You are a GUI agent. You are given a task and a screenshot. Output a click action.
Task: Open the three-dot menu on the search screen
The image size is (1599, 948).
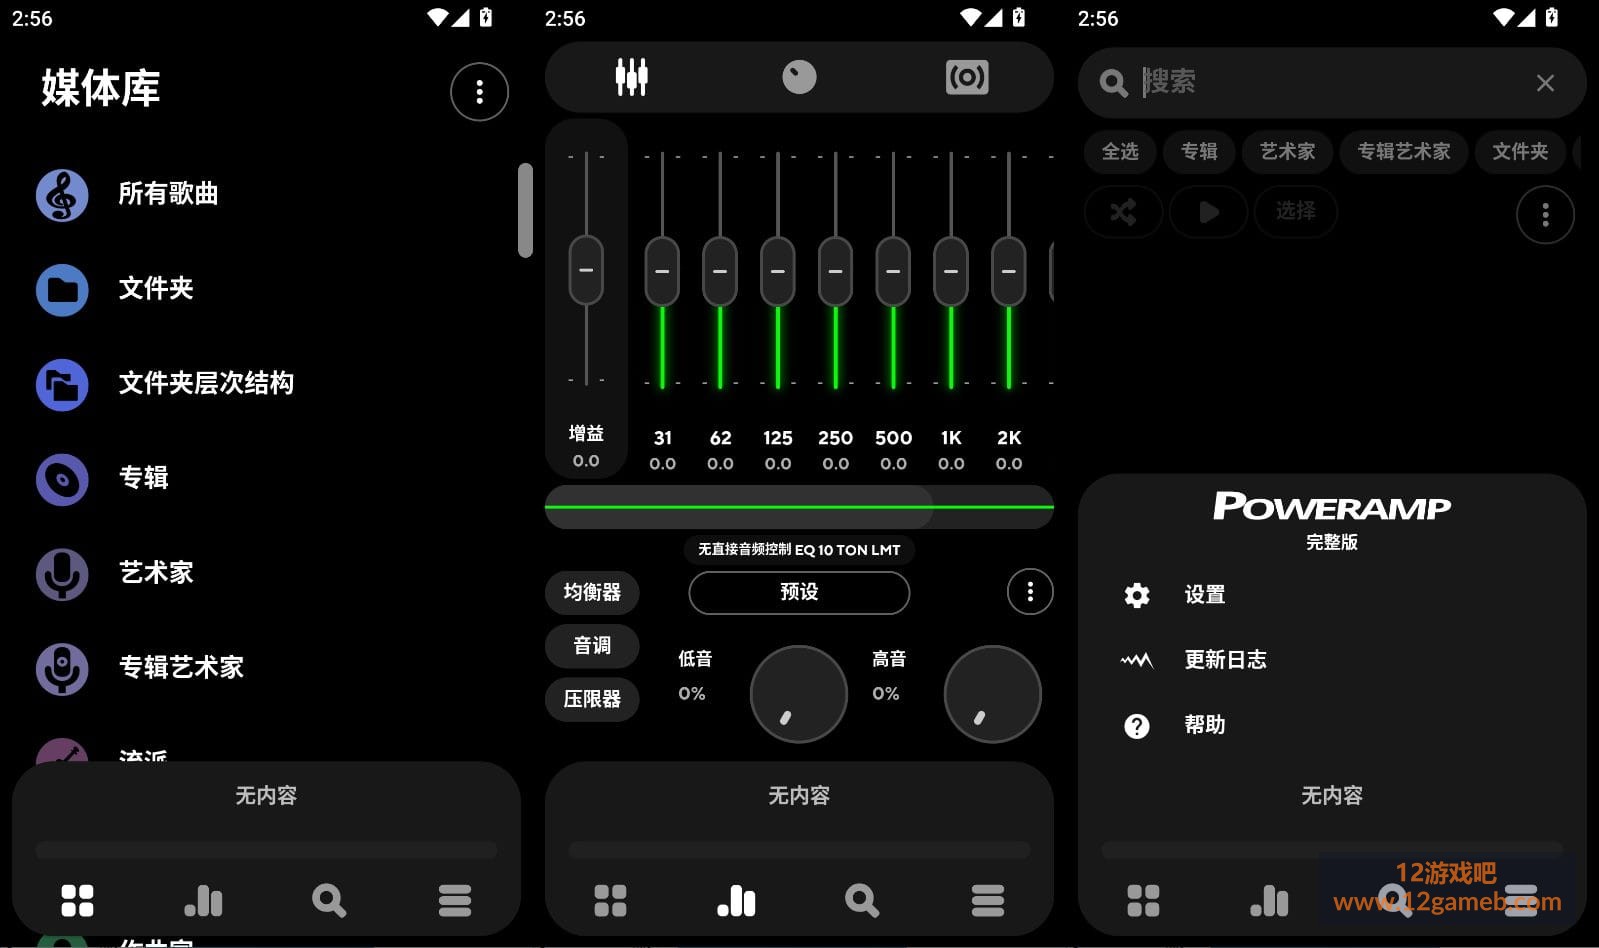1545,214
